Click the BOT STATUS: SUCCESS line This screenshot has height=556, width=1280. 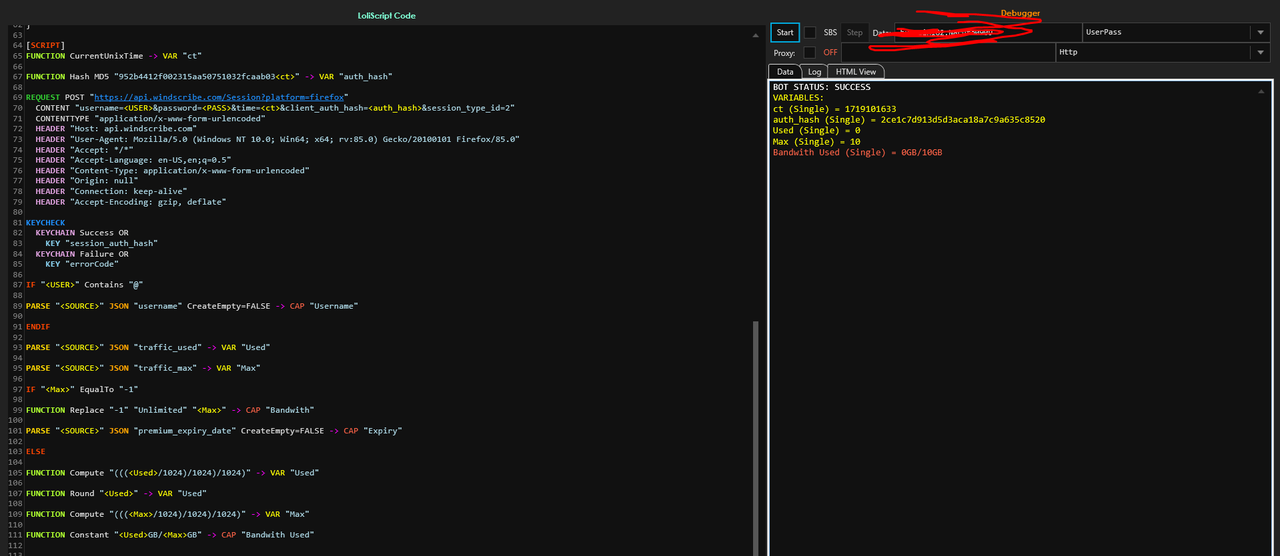pos(821,87)
